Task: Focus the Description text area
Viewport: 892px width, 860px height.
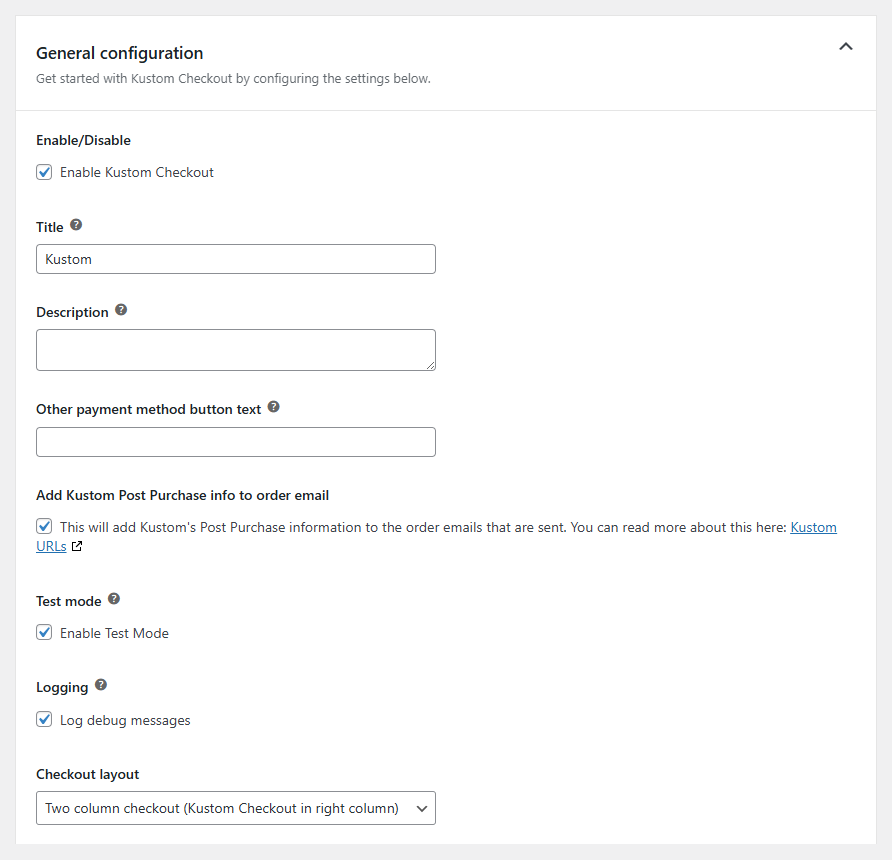Action: (235, 350)
